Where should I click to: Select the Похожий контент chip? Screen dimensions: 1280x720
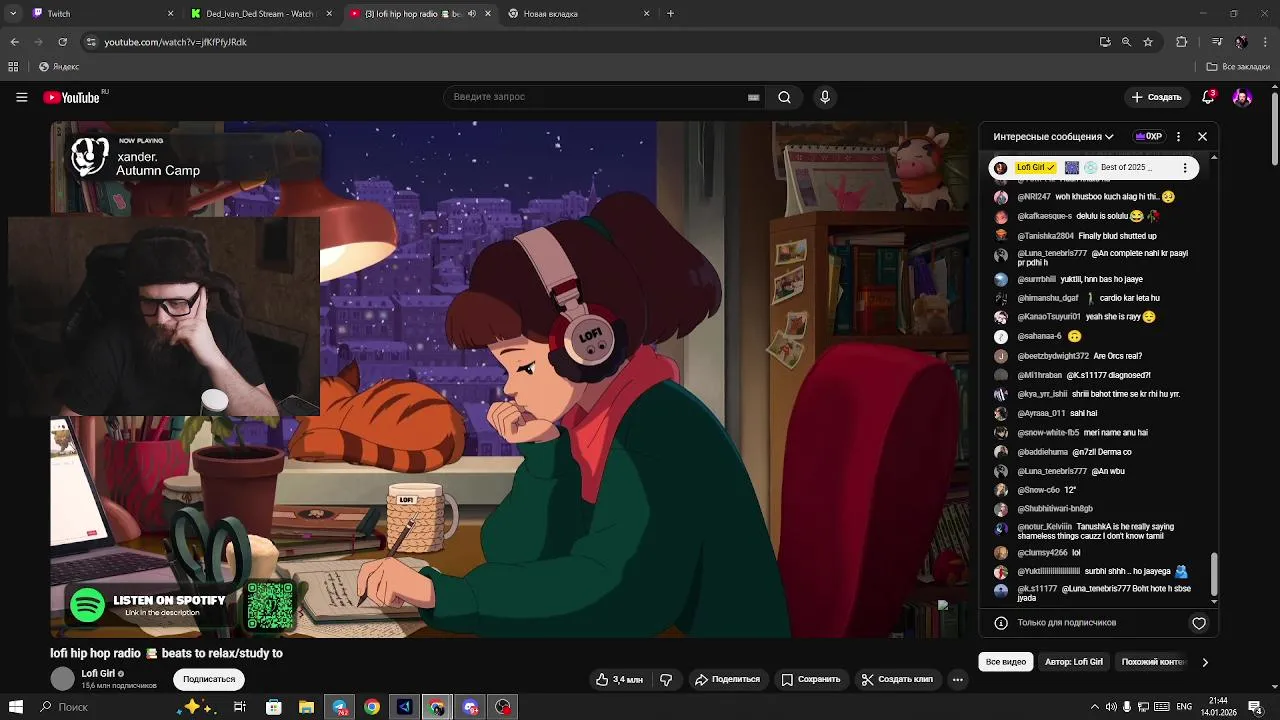(1153, 662)
